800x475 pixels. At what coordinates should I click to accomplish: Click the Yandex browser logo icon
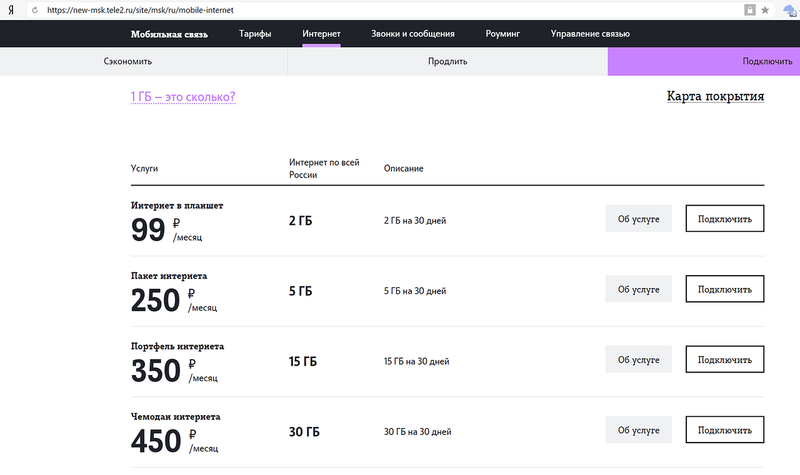tap(11, 10)
